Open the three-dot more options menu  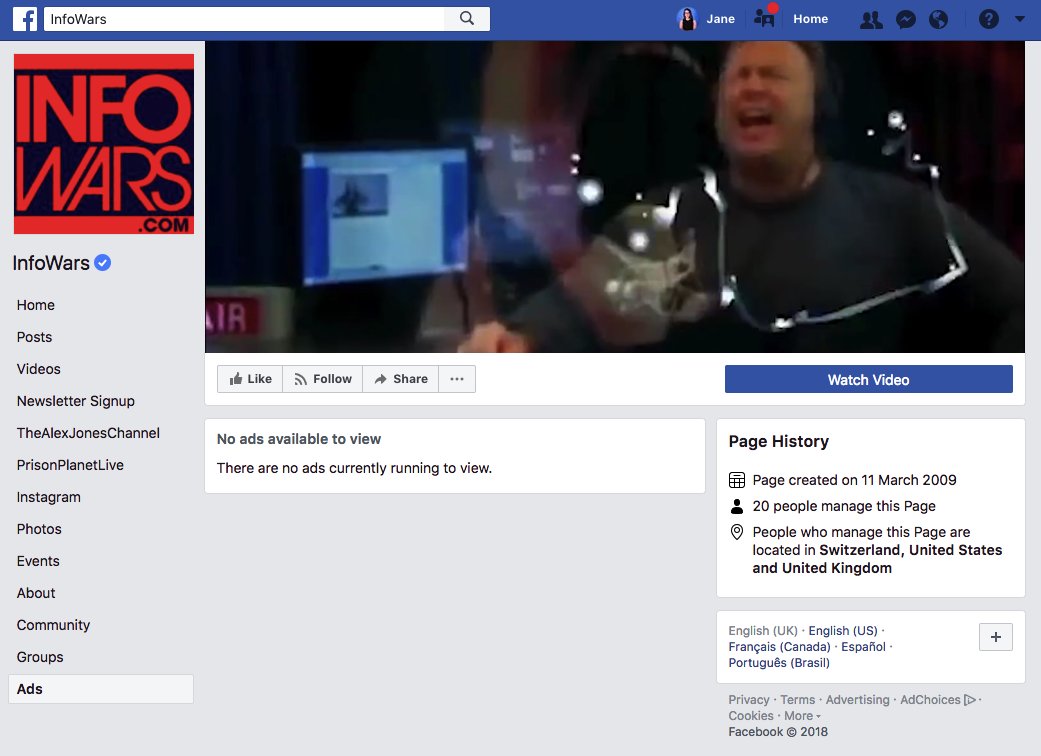click(457, 379)
